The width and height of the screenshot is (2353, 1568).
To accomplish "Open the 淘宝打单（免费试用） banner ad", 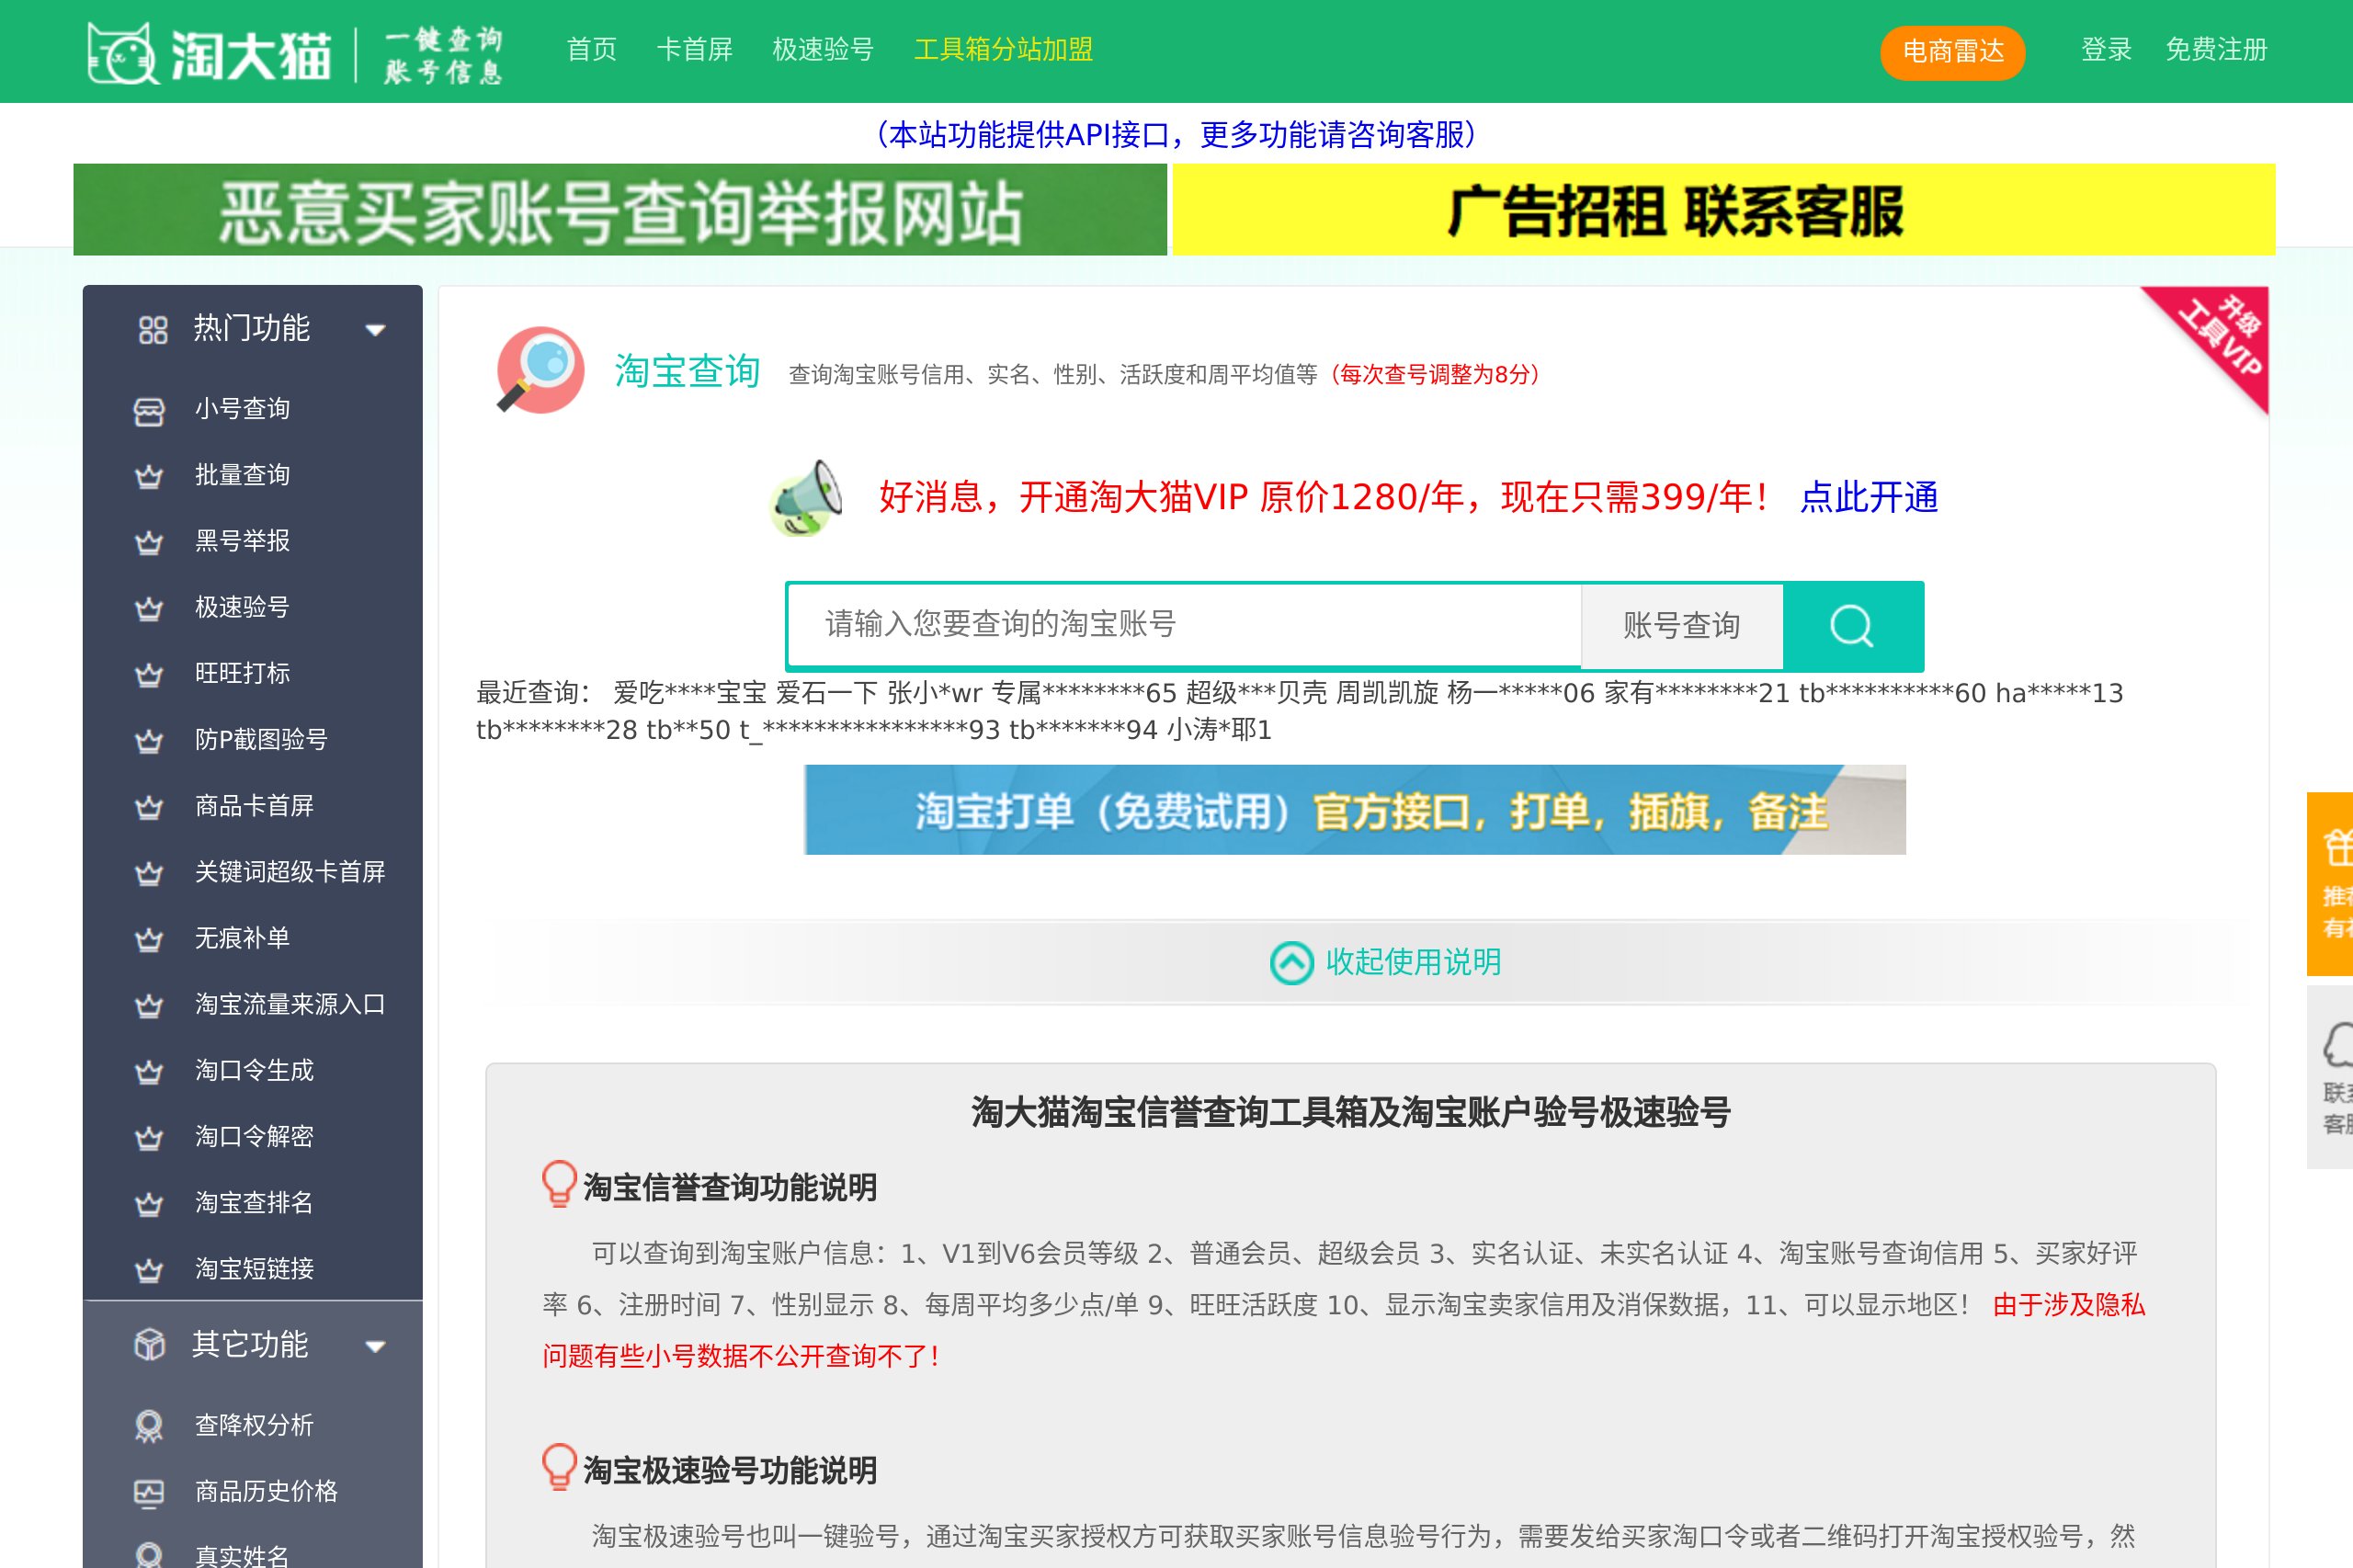I will click(x=1355, y=810).
